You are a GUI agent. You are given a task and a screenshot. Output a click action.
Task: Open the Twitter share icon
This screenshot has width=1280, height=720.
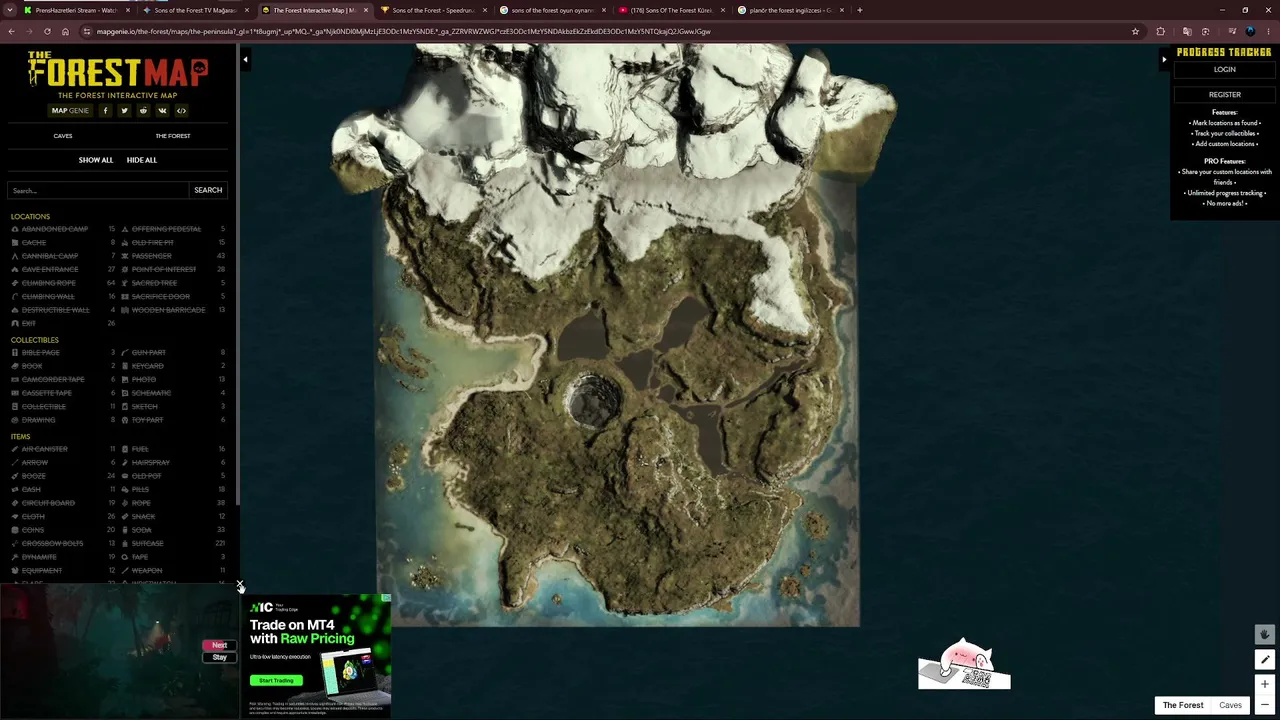click(124, 111)
